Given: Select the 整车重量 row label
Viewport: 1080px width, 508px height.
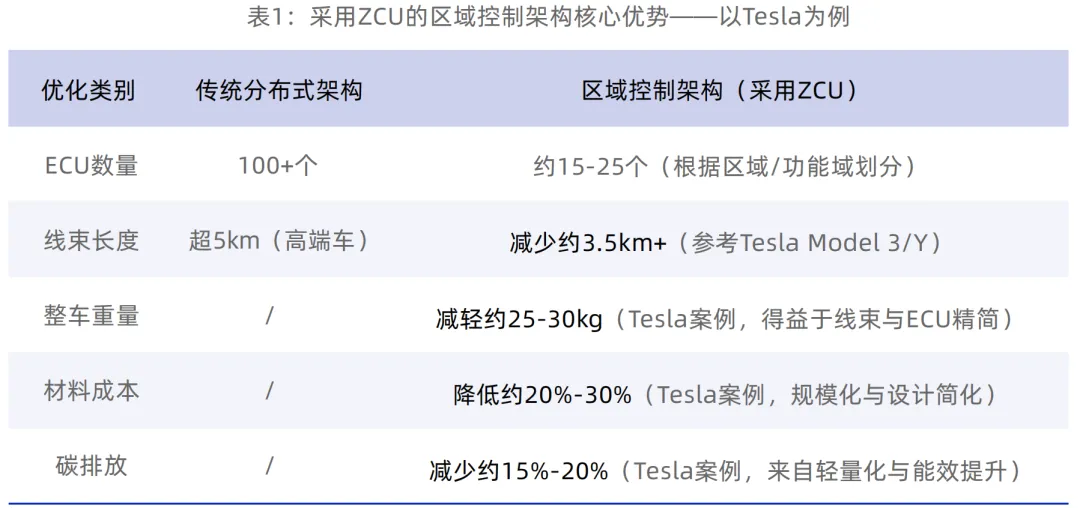Looking at the screenshot, I should pos(91,316).
